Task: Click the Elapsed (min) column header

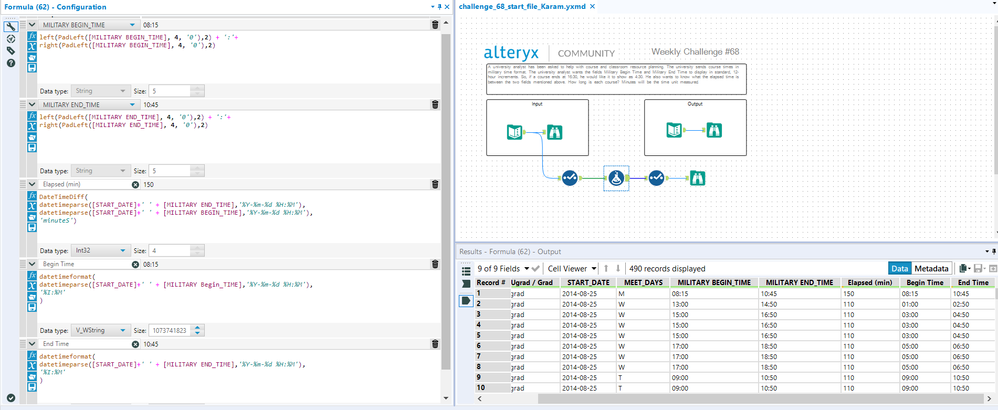Action: [x=870, y=282]
